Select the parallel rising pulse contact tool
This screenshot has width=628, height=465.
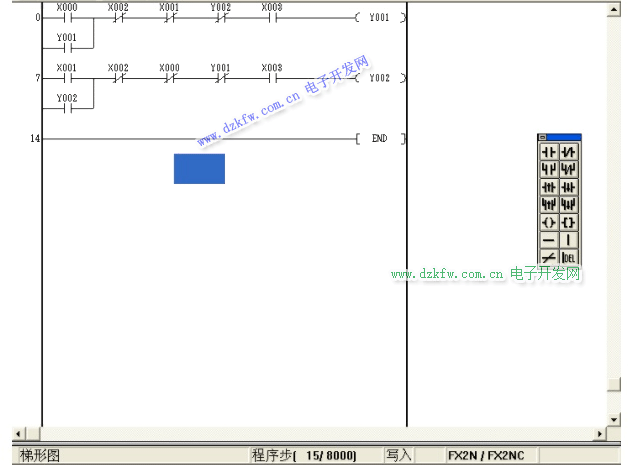(549, 204)
